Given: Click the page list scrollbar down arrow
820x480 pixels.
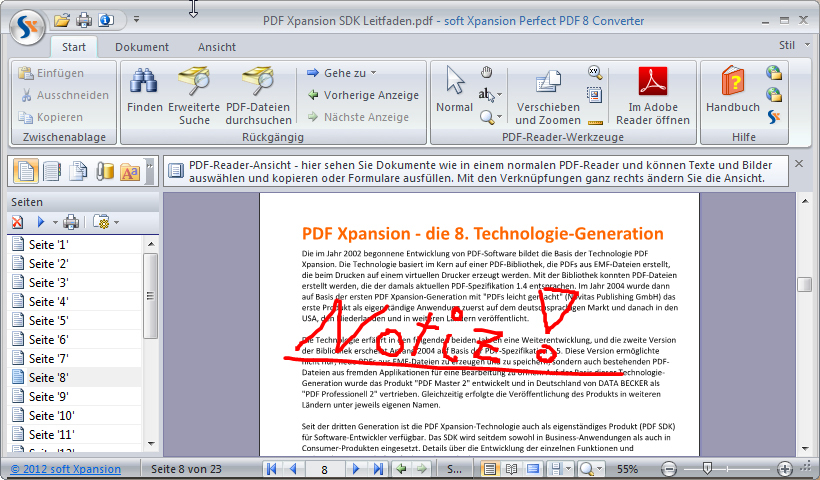Looking at the screenshot, I should (x=151, y=444).
